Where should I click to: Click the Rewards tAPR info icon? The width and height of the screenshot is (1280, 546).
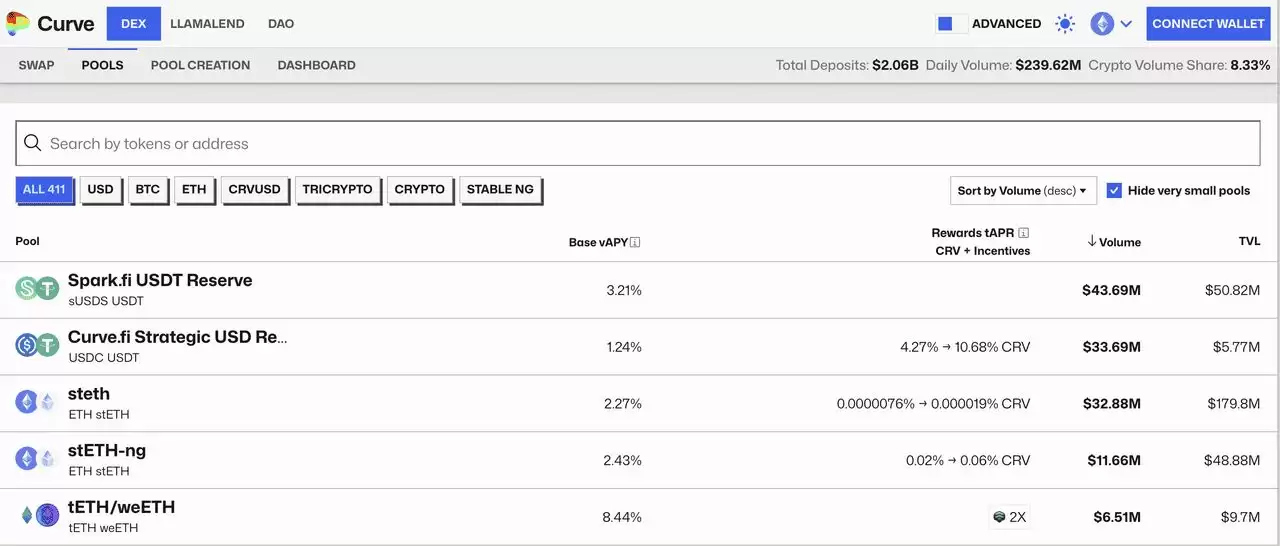1023,233
